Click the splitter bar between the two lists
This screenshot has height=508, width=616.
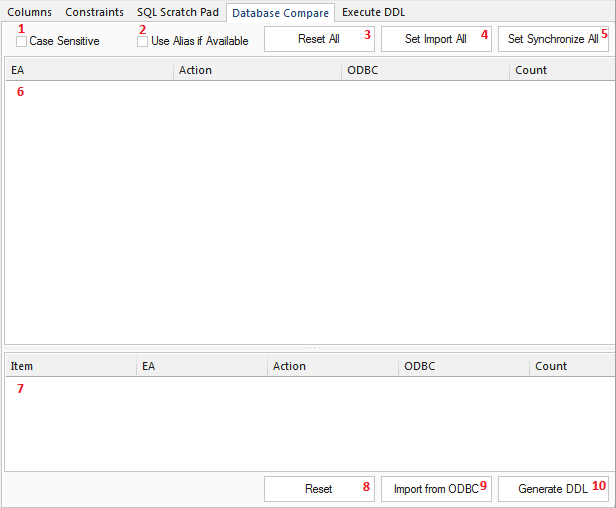[x=308, y=348]
